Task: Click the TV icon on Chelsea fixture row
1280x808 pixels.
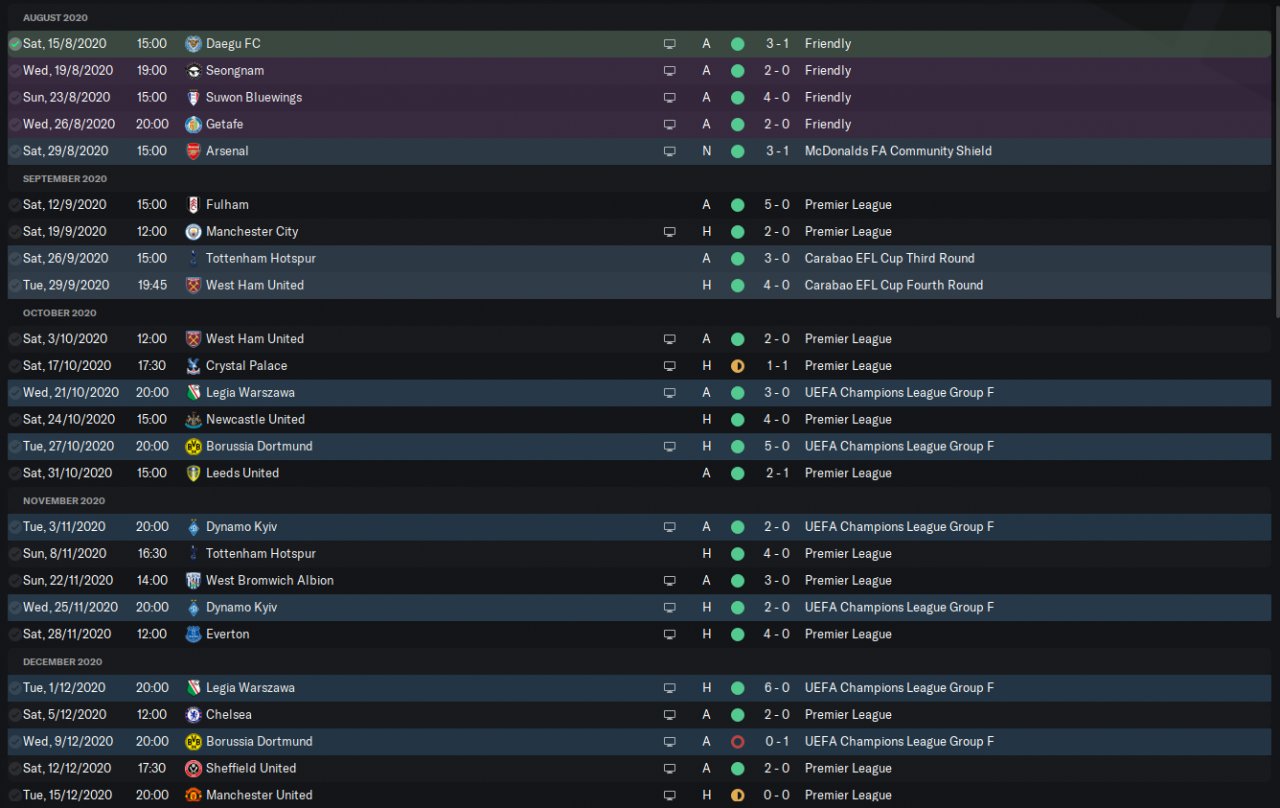Action: click(x=669, y=715)
